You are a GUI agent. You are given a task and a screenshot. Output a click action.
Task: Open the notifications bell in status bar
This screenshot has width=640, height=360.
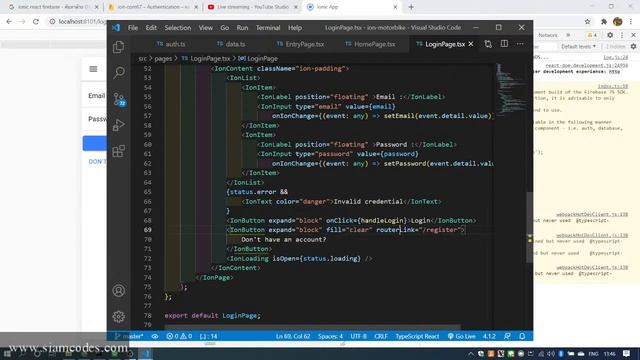click(x=522, y=336)
